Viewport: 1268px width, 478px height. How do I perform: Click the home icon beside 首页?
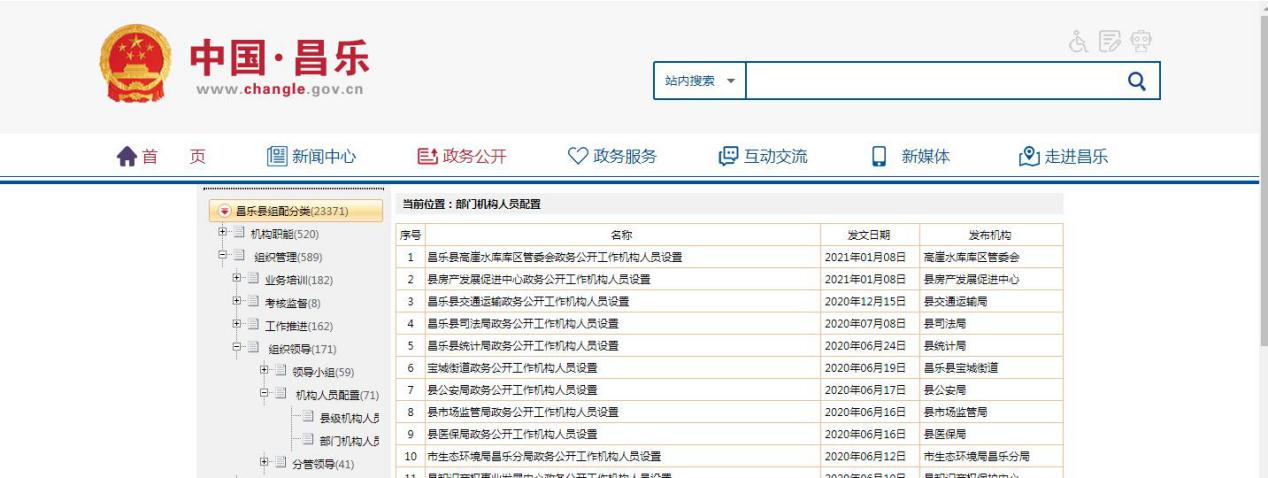(127, 157)
